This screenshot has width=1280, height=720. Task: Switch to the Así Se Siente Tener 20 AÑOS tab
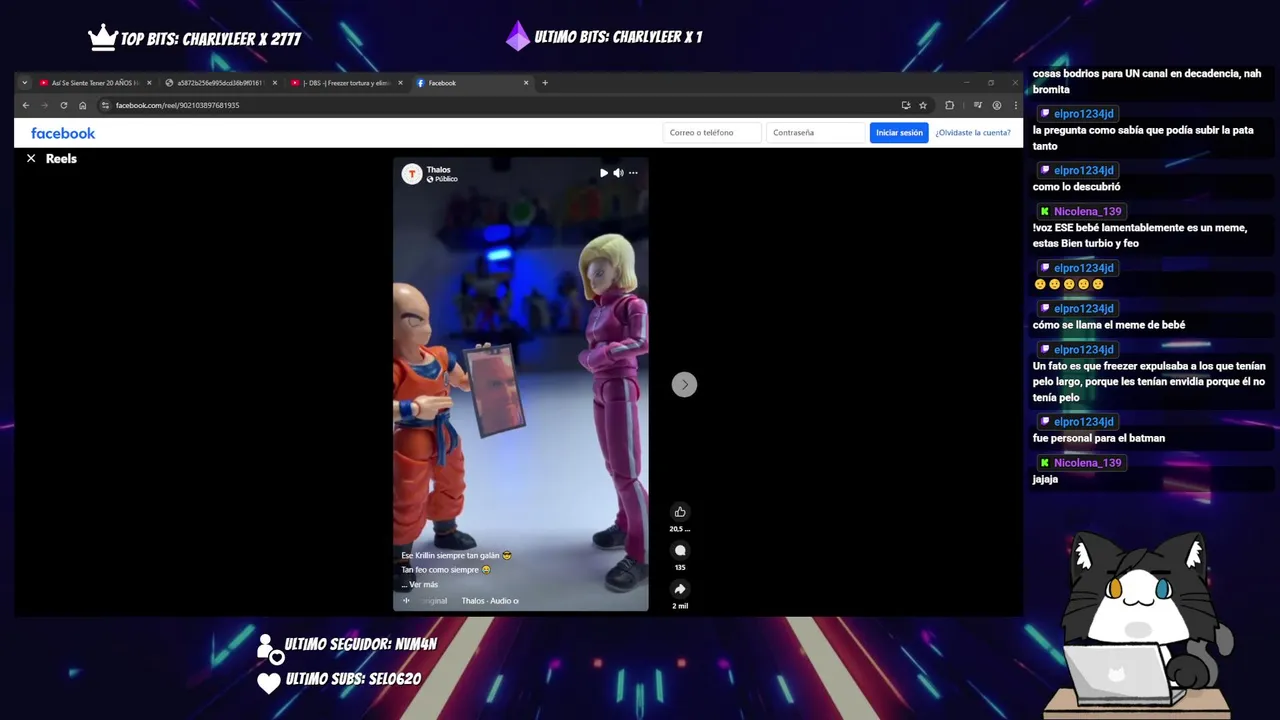click(95, 83)
